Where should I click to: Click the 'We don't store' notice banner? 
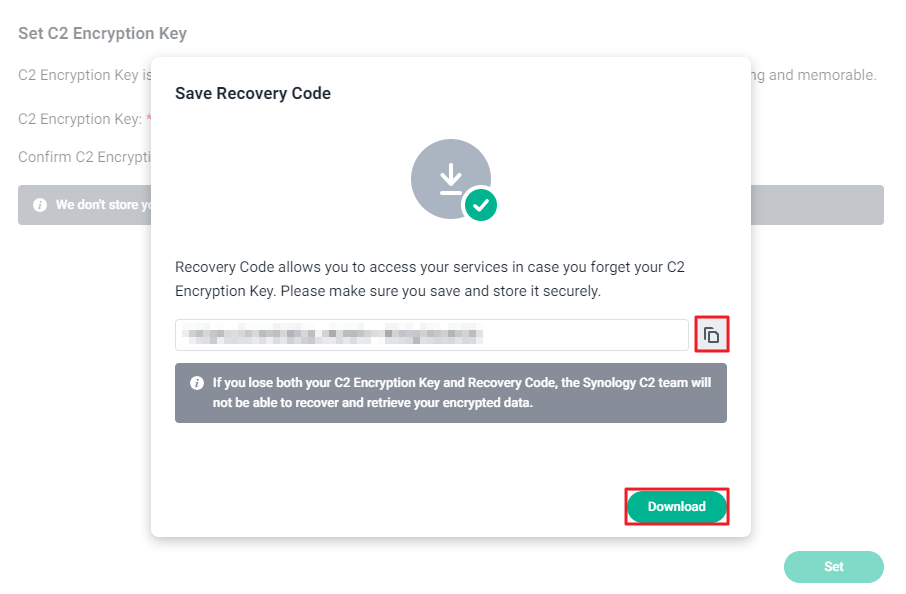point(100,204)
